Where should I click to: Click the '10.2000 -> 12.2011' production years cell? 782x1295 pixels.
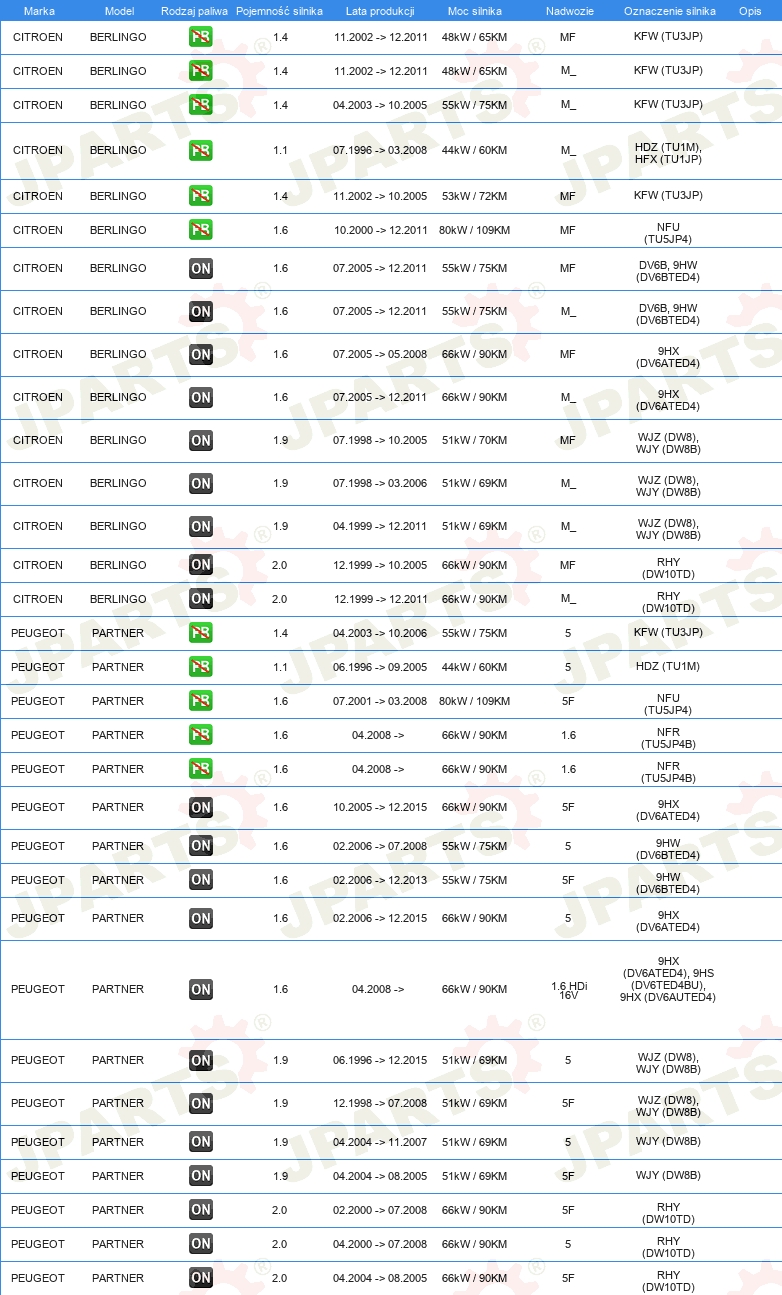click(380, 230)
